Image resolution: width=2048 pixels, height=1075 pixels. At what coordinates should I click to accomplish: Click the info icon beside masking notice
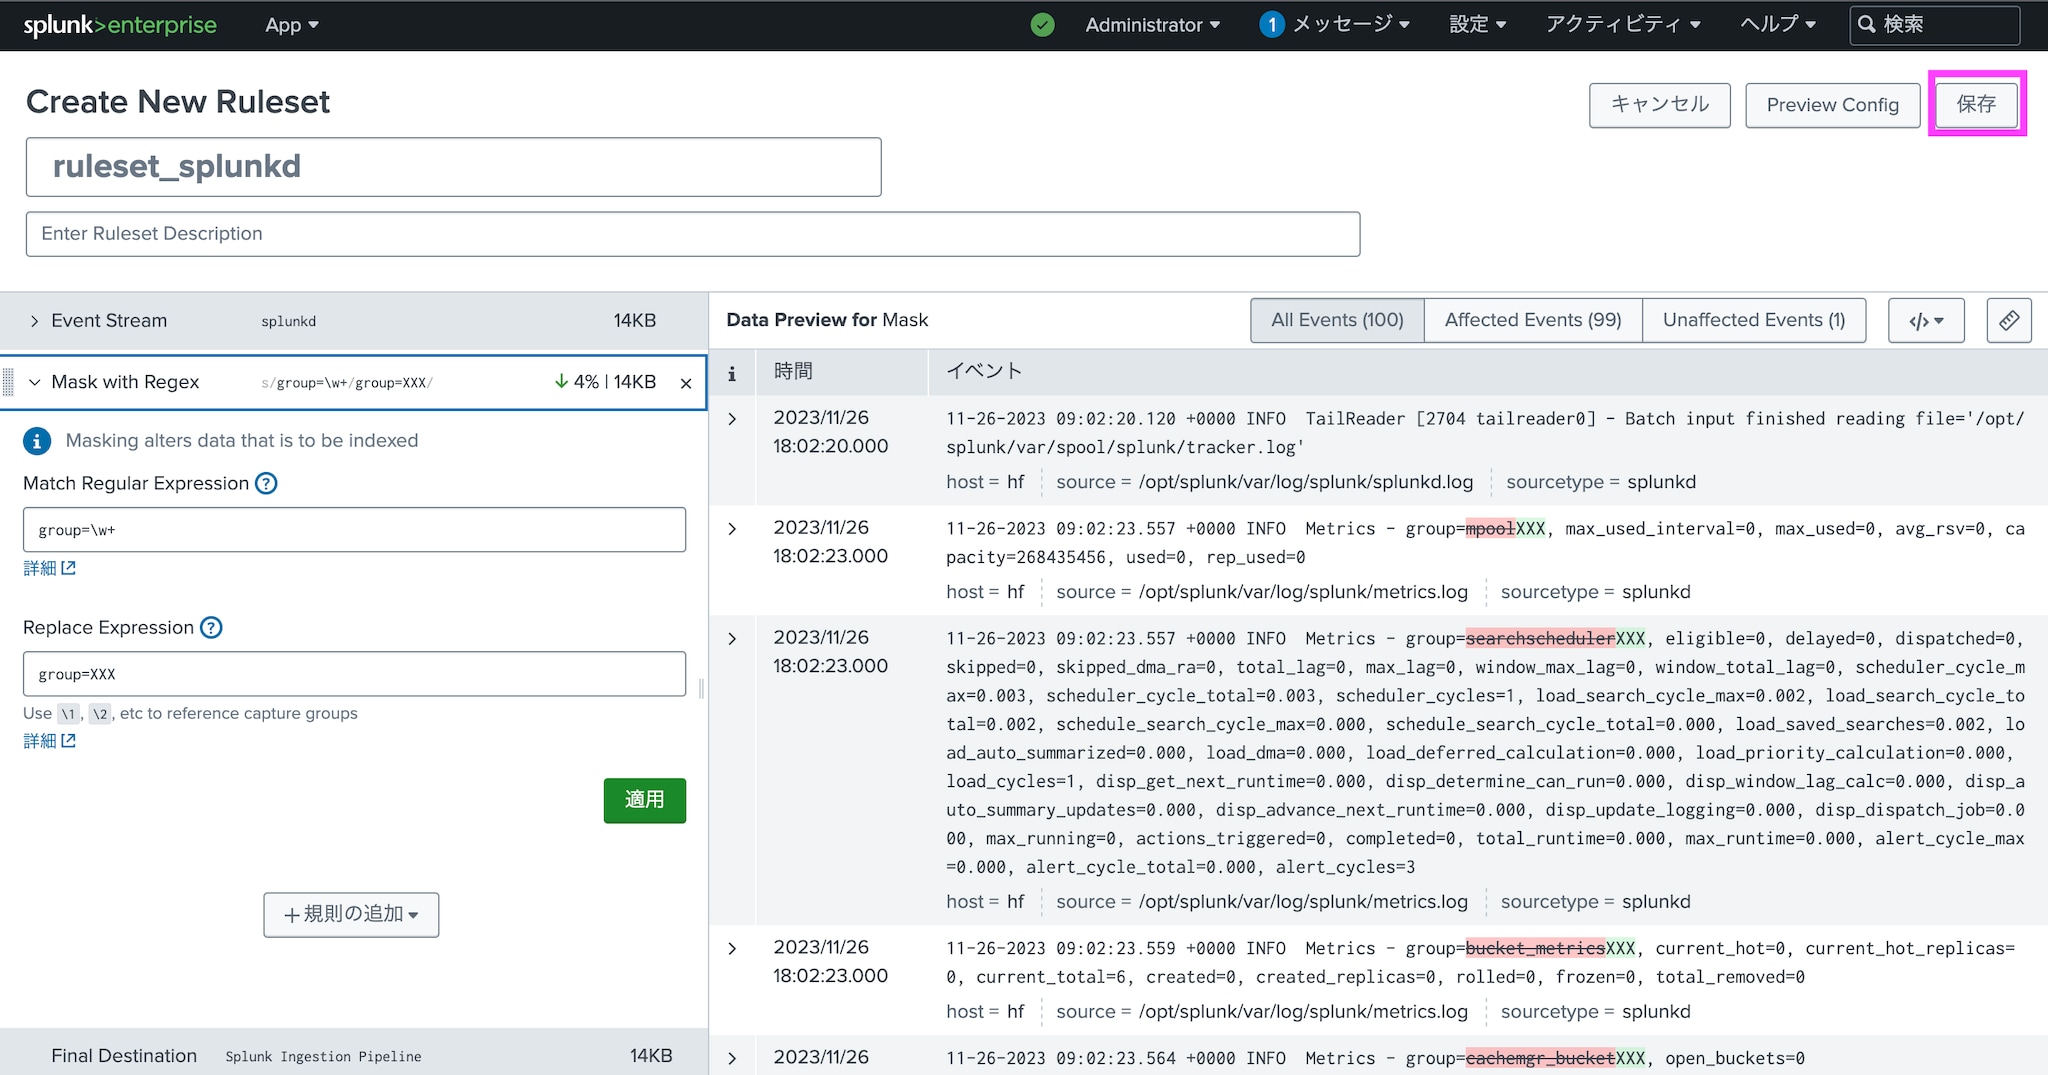click(37, 441)
